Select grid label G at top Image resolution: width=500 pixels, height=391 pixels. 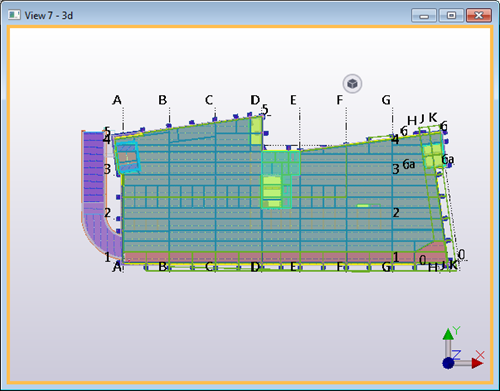coord(386,100)
